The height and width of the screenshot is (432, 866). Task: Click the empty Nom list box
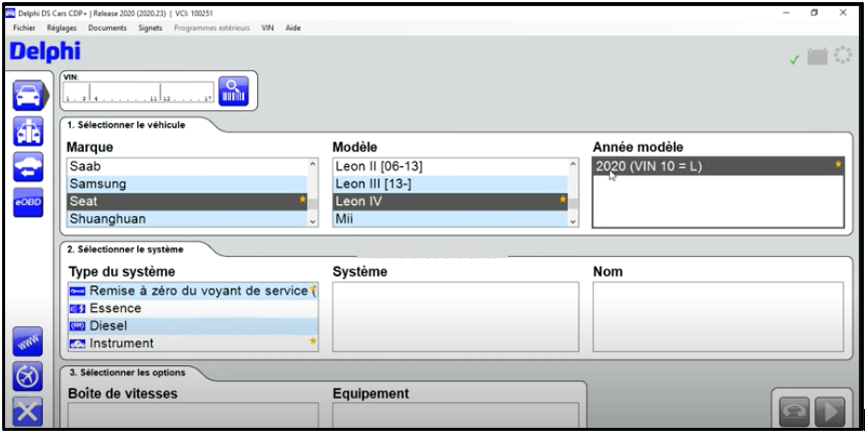pyautogui.click(x=718, y=317)
